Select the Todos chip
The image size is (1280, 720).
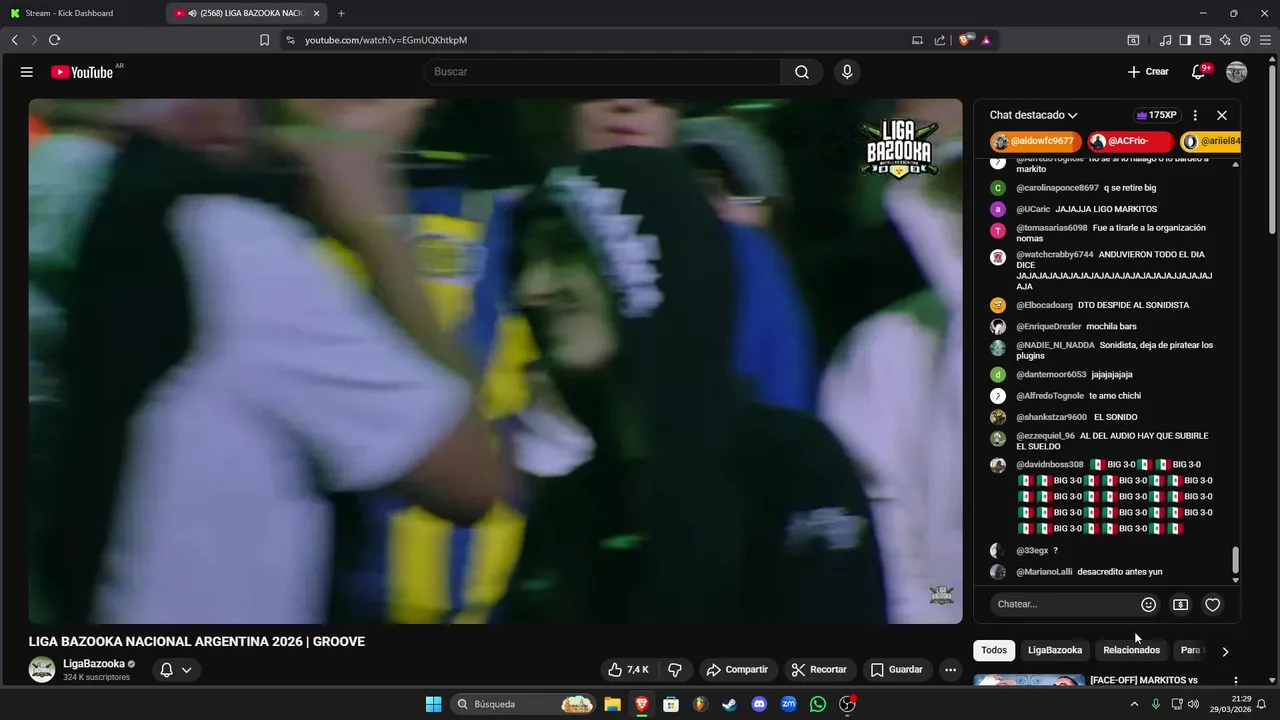click(x=994, y=650)
